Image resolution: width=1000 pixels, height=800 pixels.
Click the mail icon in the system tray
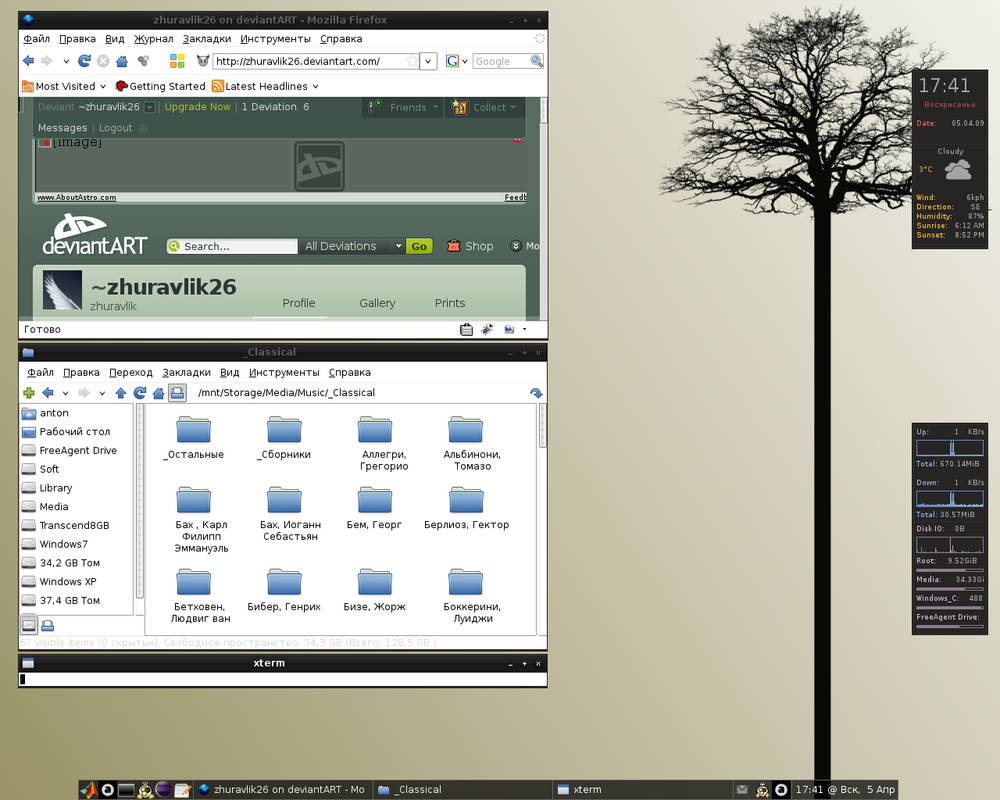(742, 789)
